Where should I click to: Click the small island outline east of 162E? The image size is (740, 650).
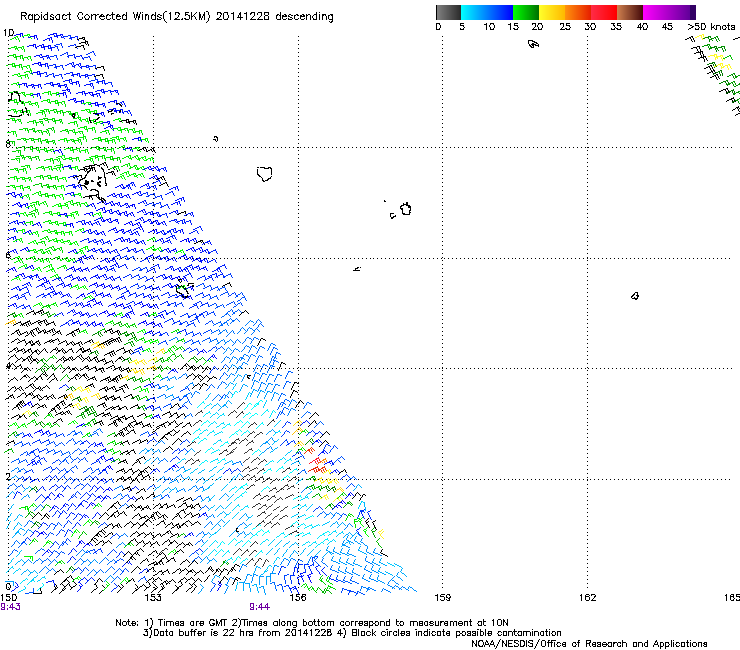point(635,296)
